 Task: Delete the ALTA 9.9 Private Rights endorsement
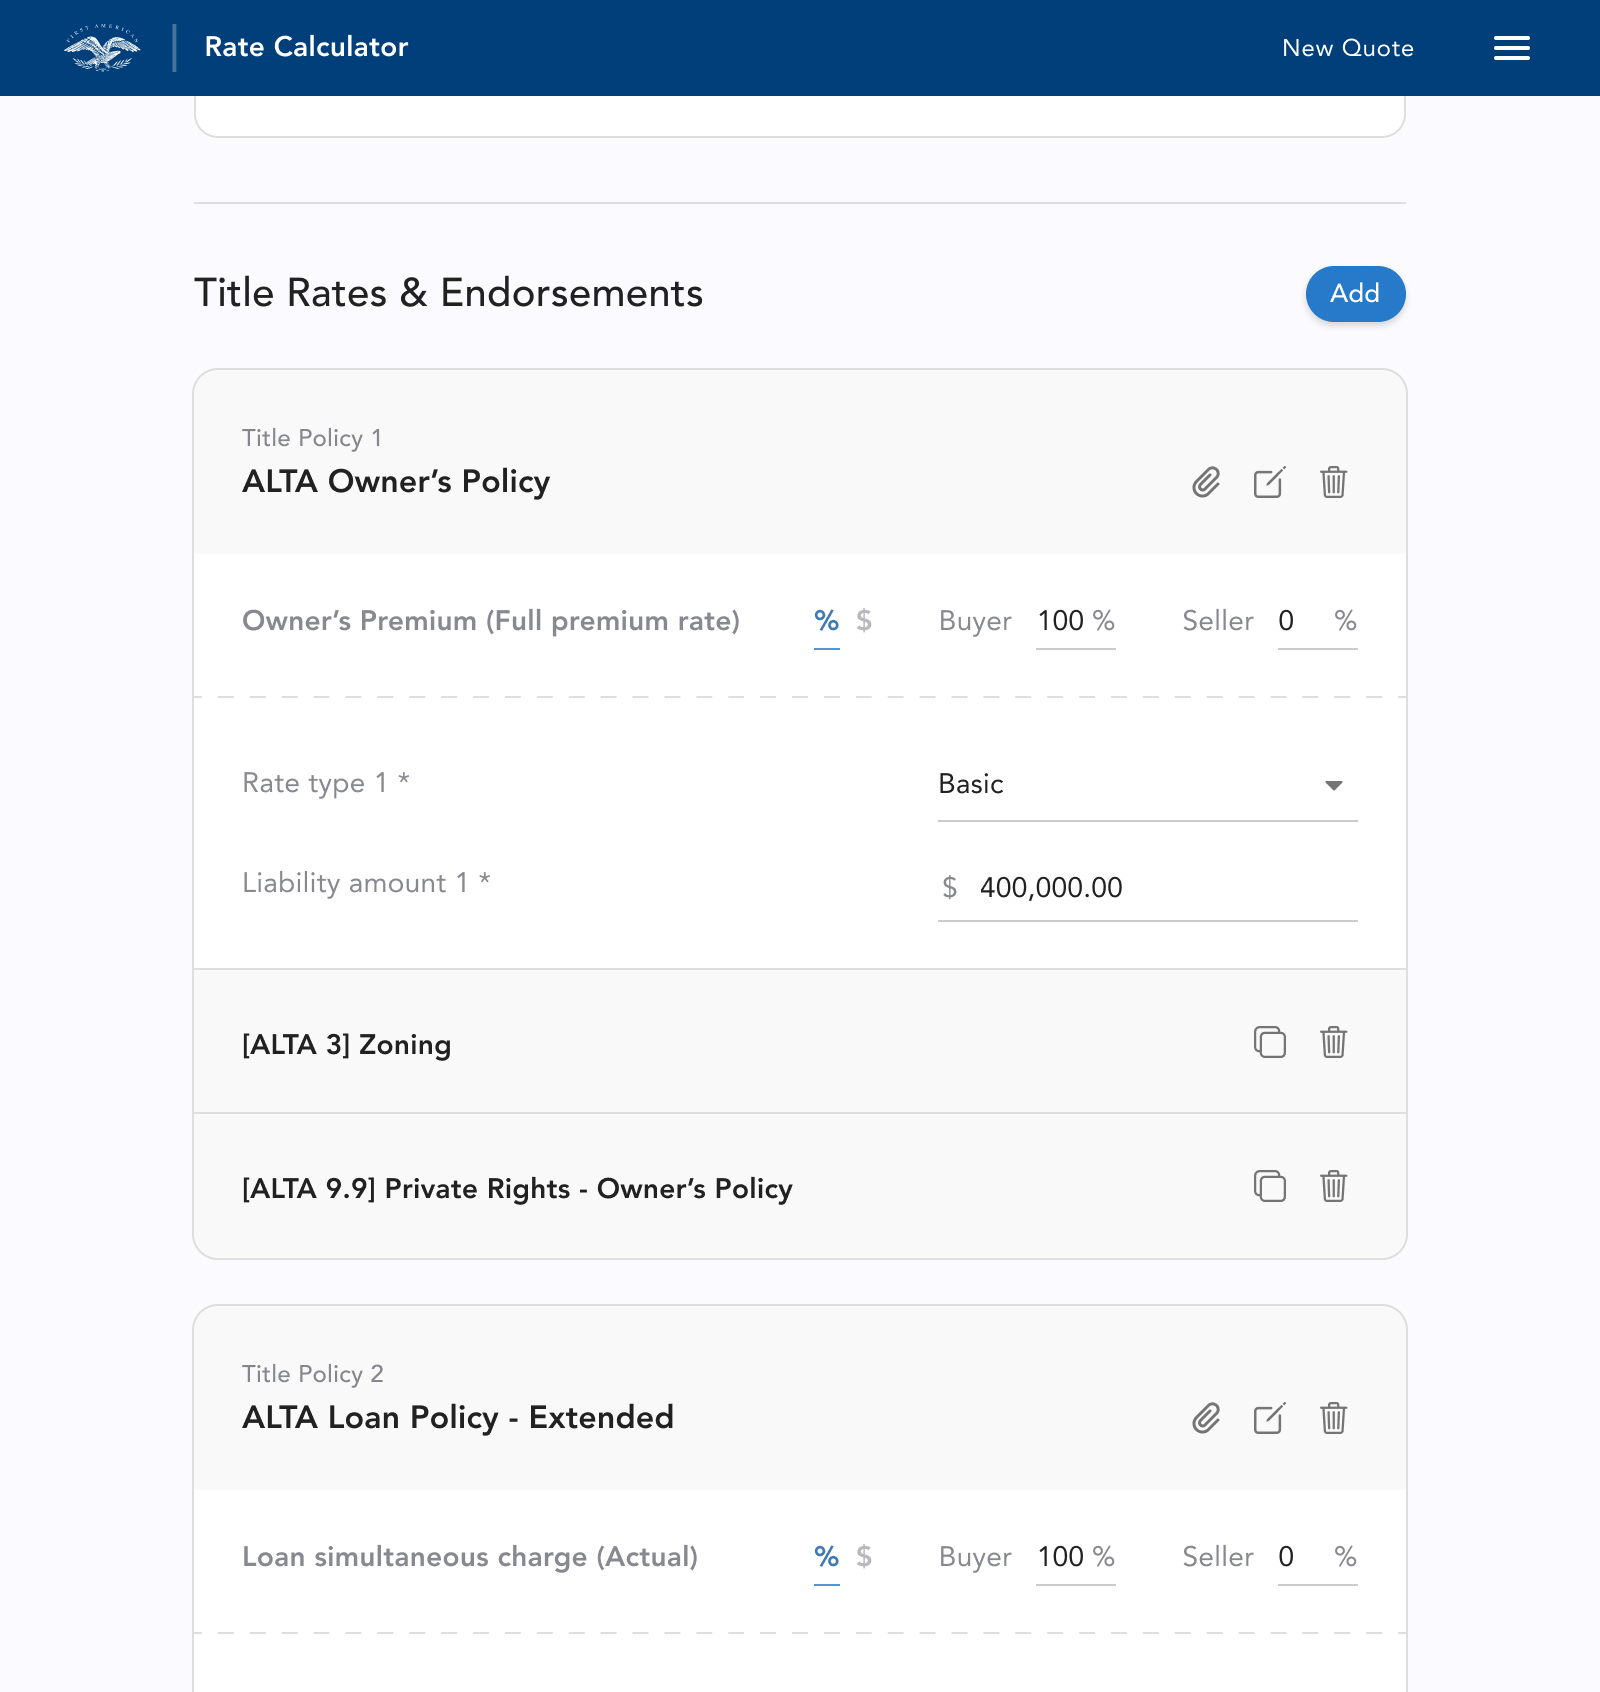coord(1333,1186)
